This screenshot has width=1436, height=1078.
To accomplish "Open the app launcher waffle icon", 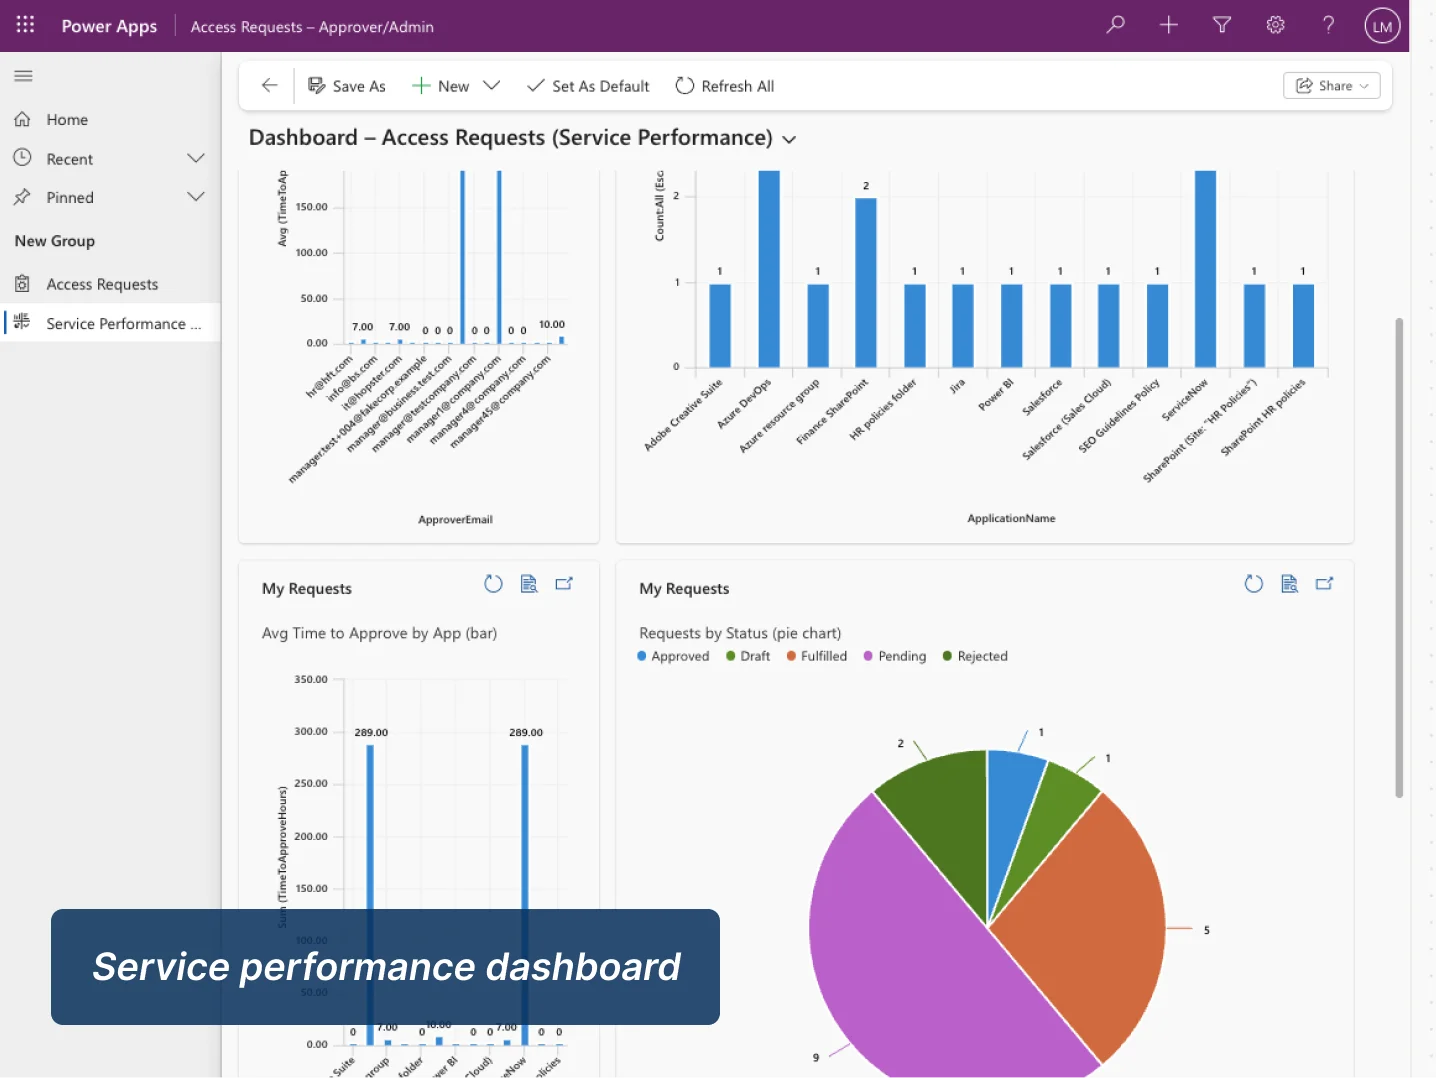I will pos(25,25).
